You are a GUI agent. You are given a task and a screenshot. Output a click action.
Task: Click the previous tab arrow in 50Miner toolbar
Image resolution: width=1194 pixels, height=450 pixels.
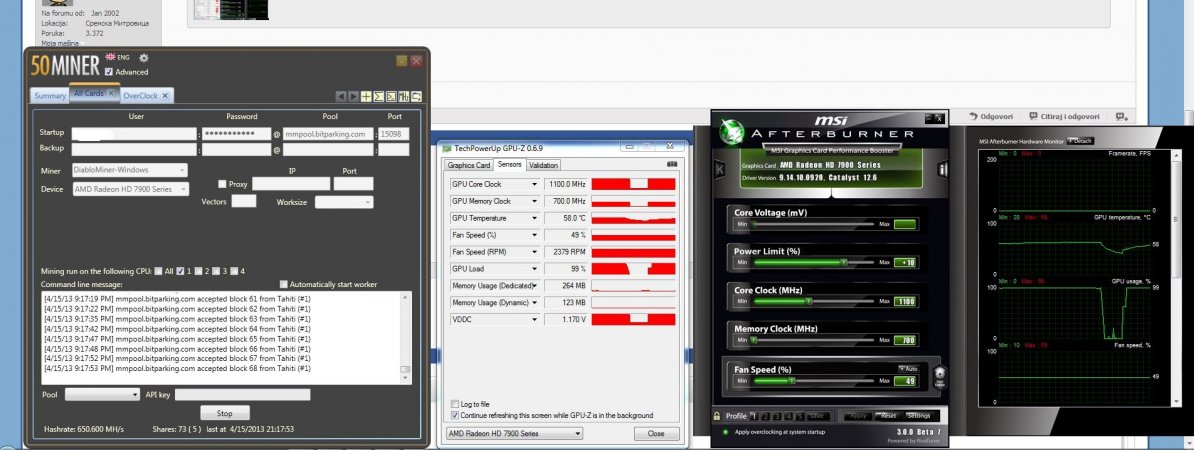pos(342,96)
